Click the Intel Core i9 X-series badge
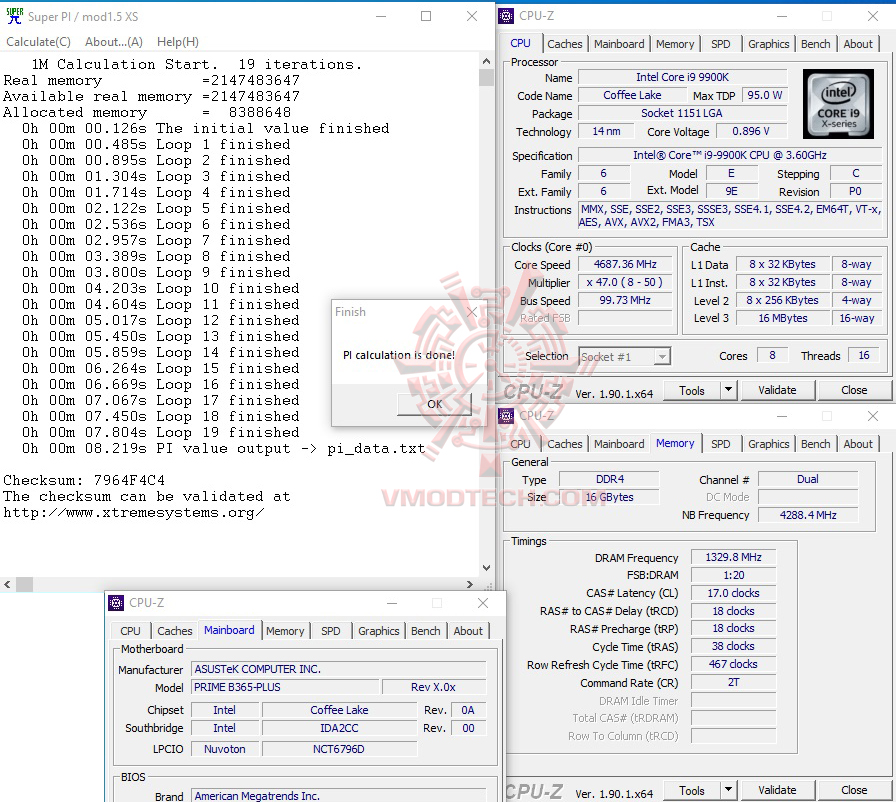This screenshot has width=896, height=802. pyautogui.click(x=838, y=104)
